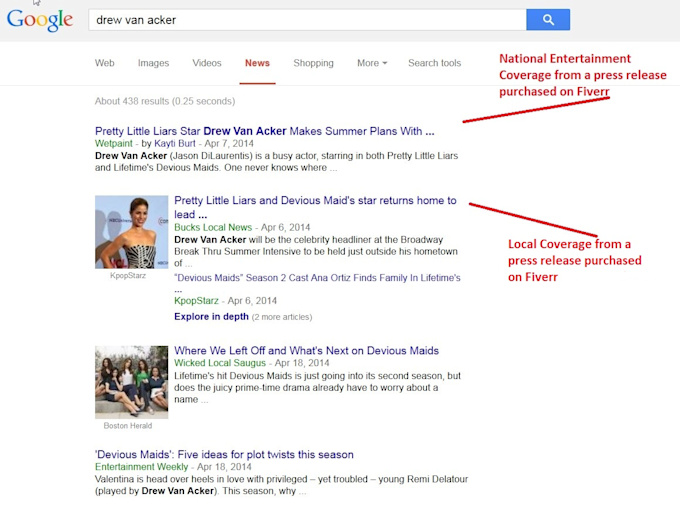Select the News tab
Screen dimensions: 680x510
[x=257, y=63]
